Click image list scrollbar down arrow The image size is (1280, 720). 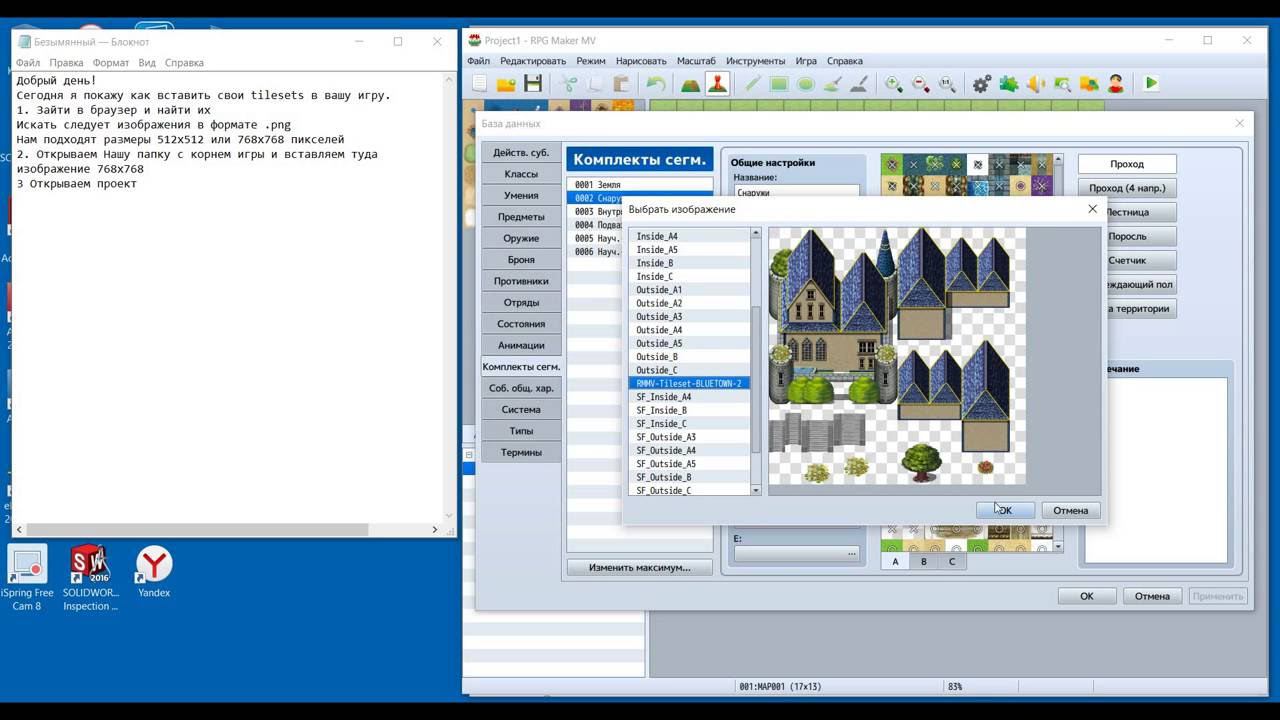756,490
